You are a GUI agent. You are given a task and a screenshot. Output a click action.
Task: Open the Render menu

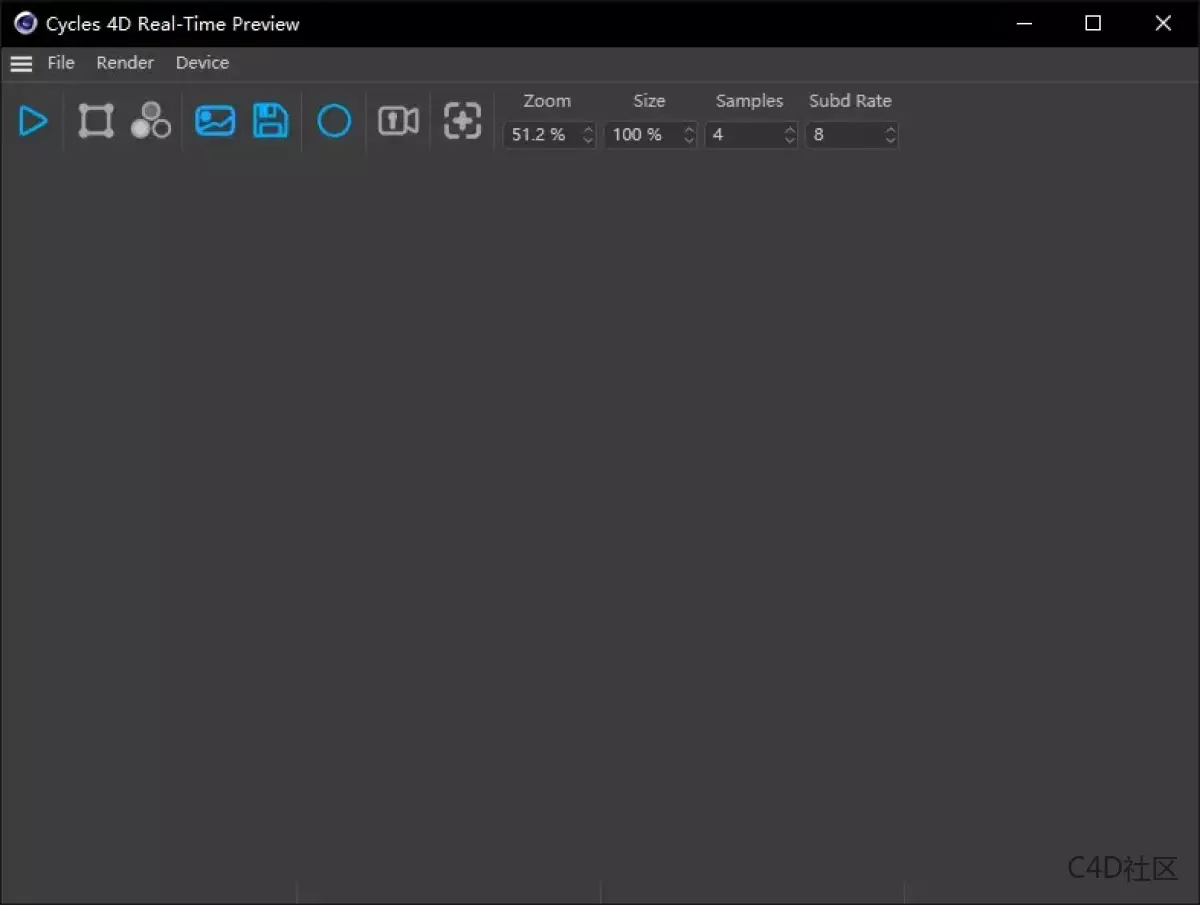(124, 63)
